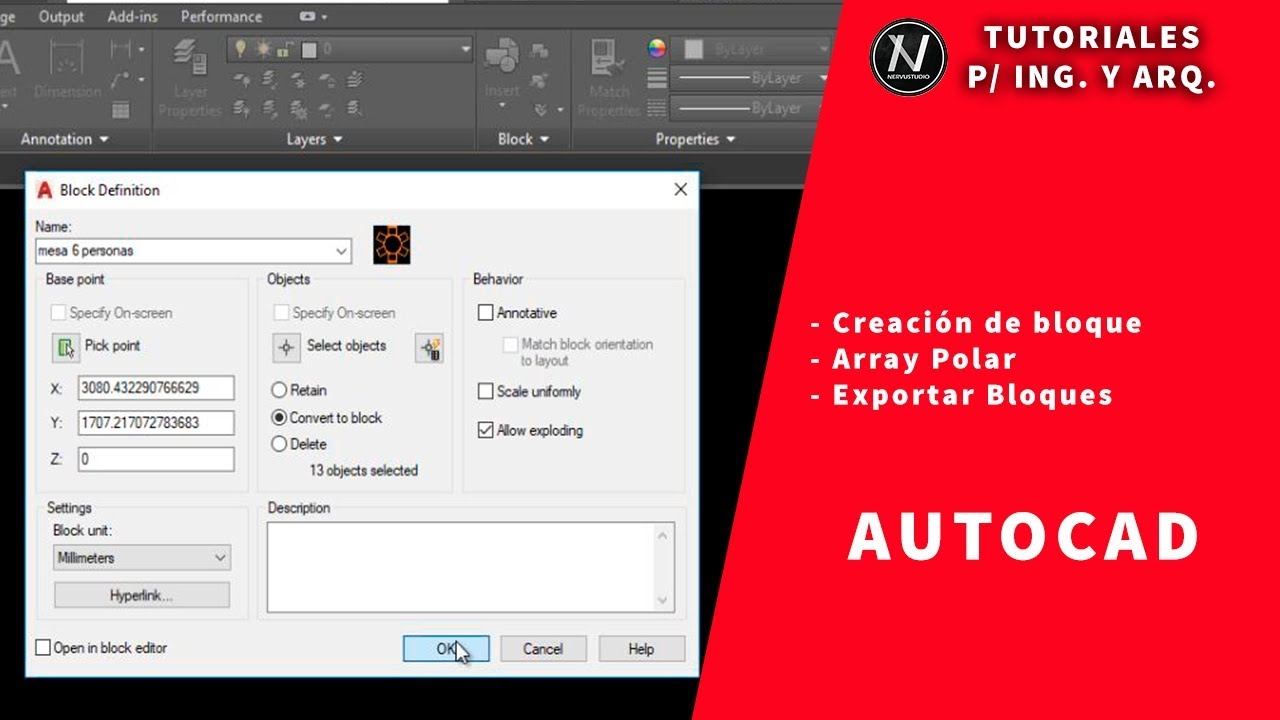The width and height of the screenshot is (1280, 720).
Task: Open the object color ByLayer swatch dropdown
Action: pos(751,48)
